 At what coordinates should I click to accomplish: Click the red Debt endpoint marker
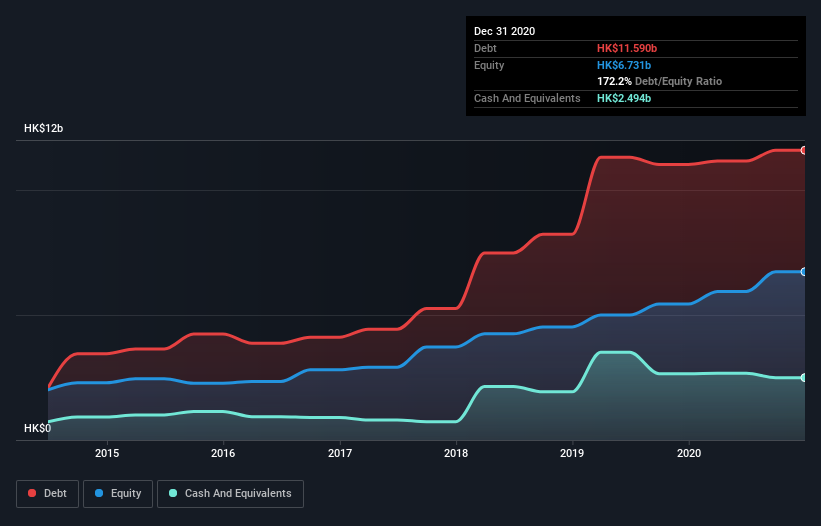tap(804, 151)
